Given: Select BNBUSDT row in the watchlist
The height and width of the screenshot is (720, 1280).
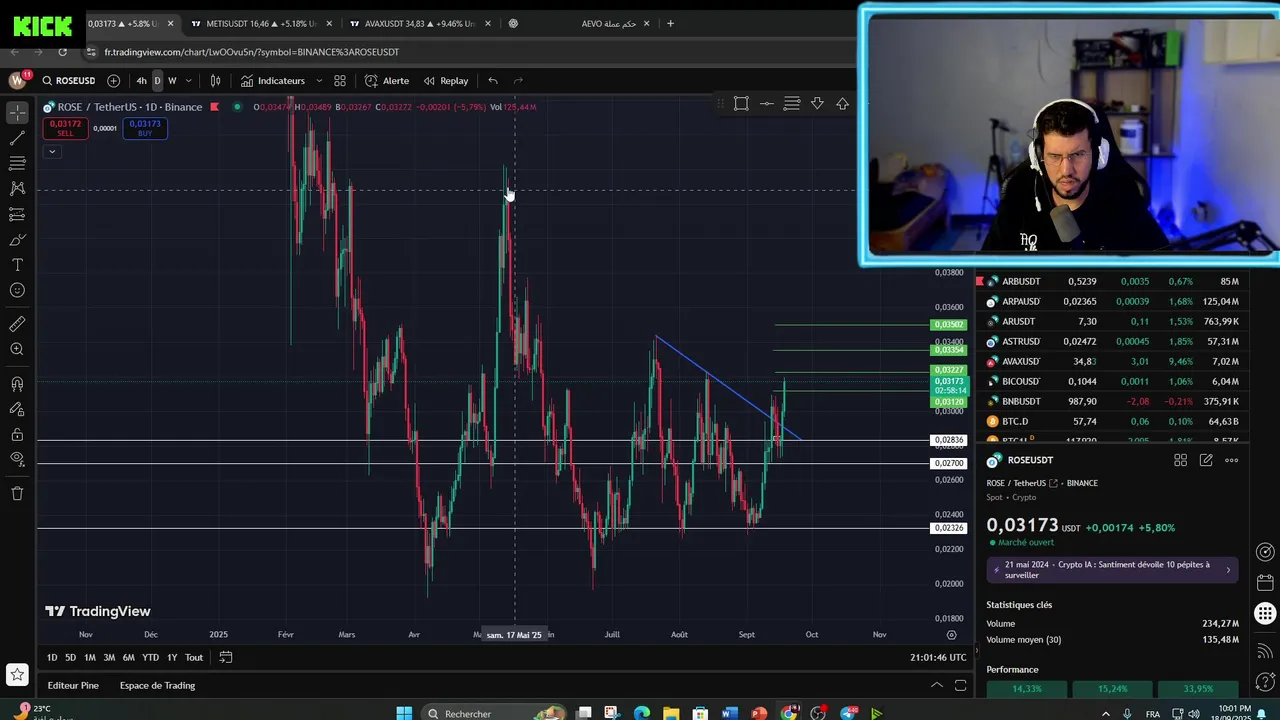Looking at the screenshot, I should (1112, 401).
